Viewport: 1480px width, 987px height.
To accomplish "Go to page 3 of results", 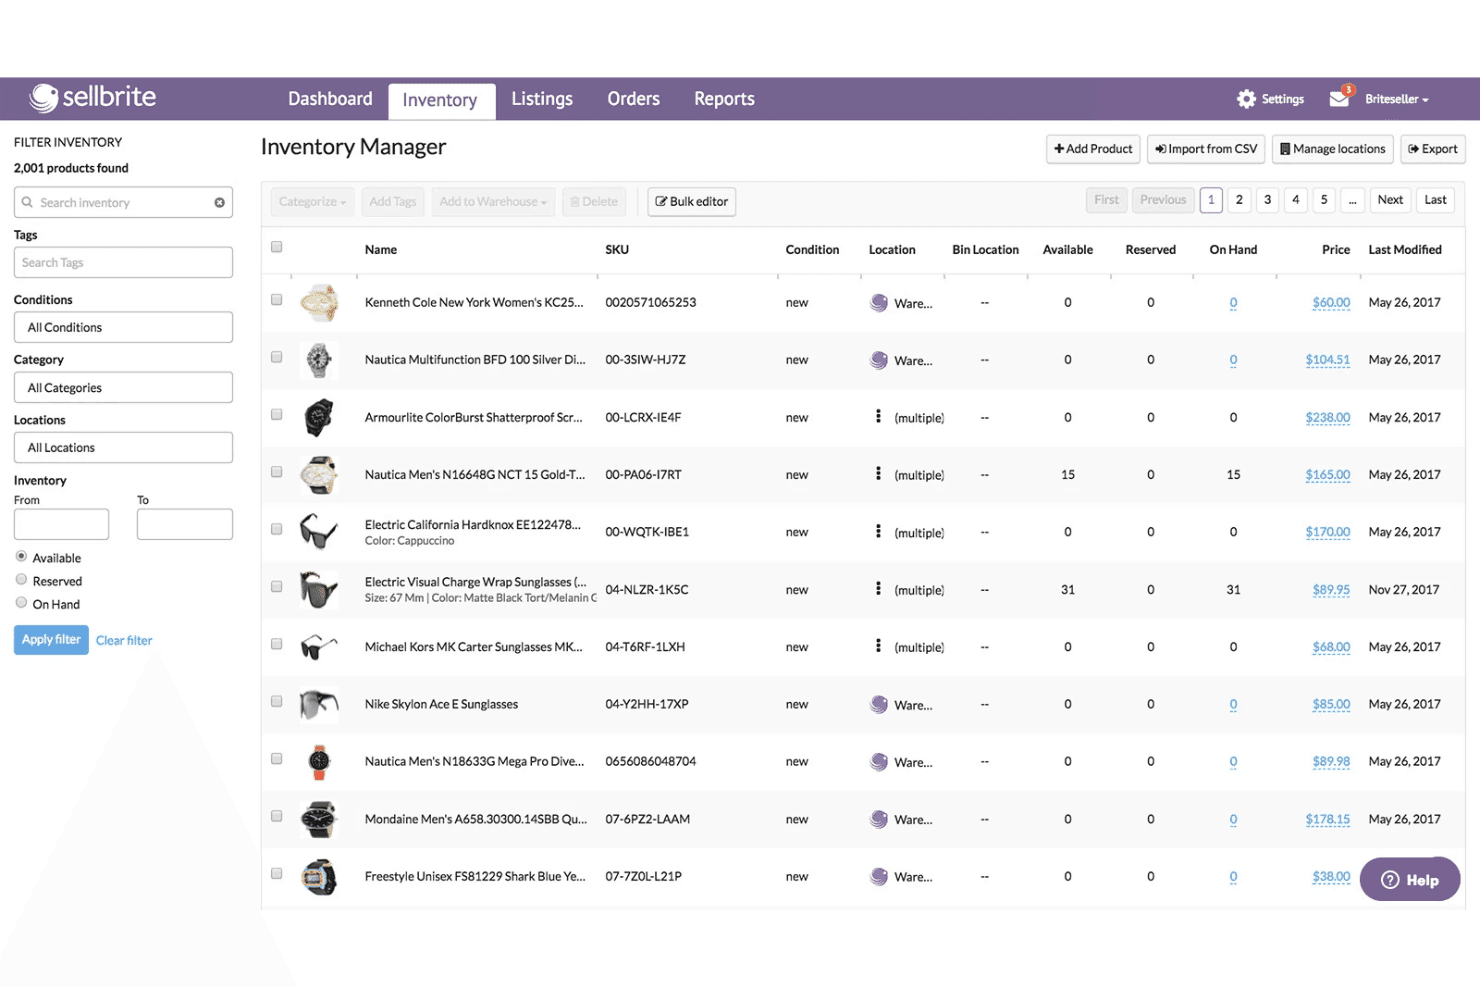I will (x=1267, y=200).
